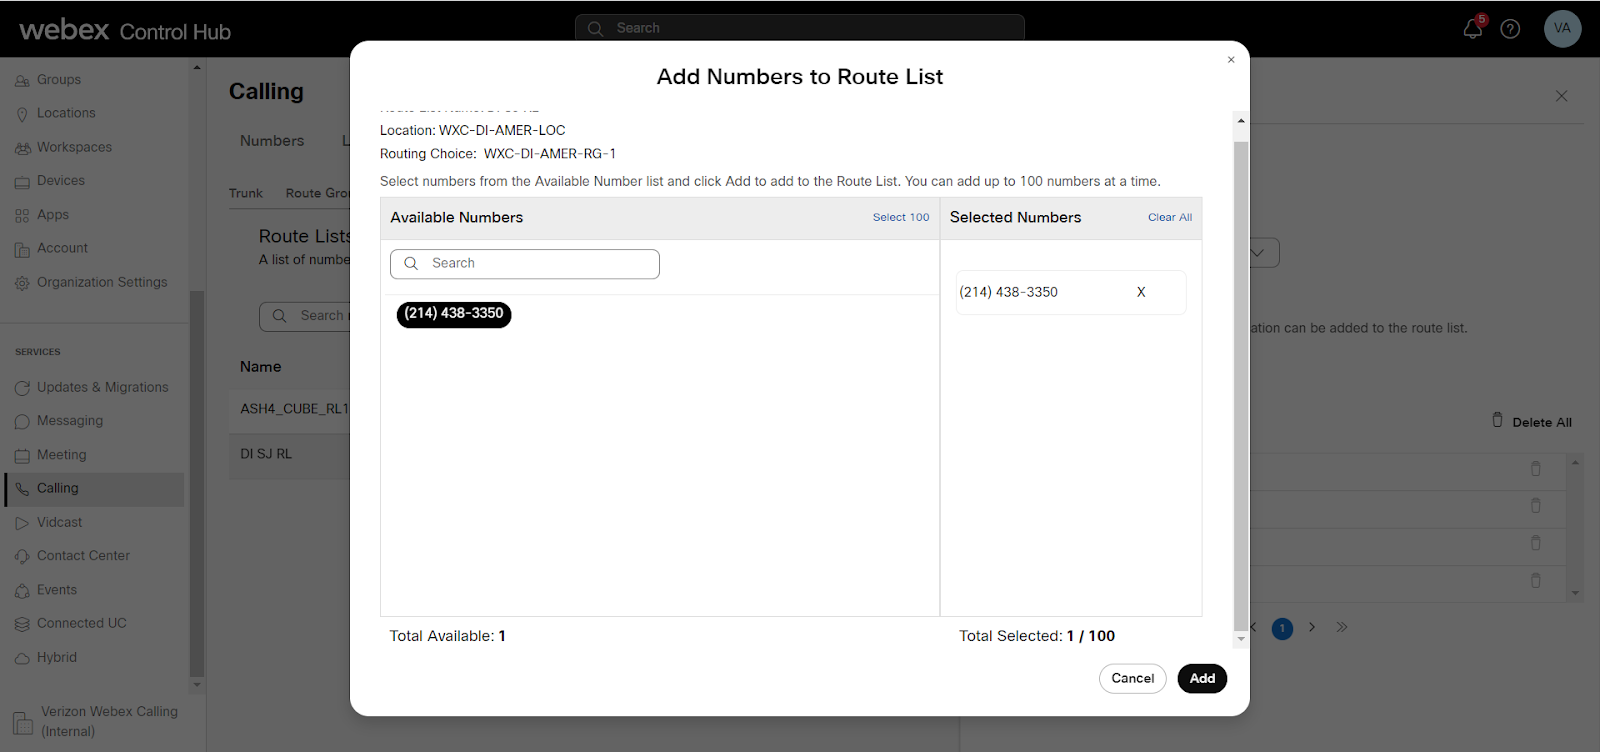
Task: Click the Contact Center headset icon
Action: (x=22, y=557)
